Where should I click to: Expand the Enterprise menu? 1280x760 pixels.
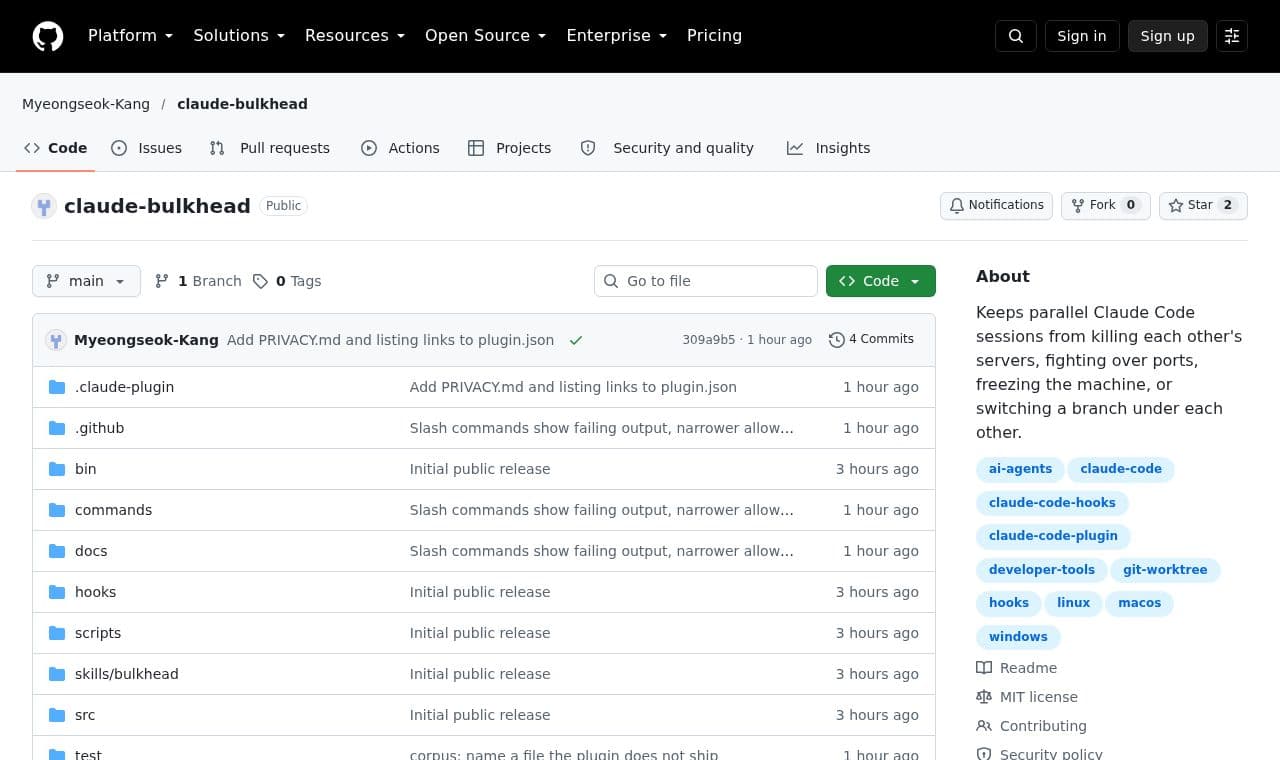coord(617,36)
